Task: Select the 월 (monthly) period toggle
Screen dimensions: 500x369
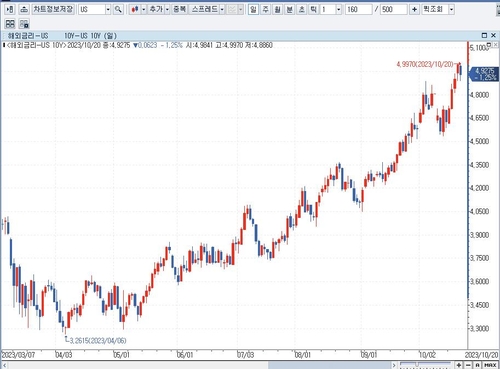Action: [277, 9]
